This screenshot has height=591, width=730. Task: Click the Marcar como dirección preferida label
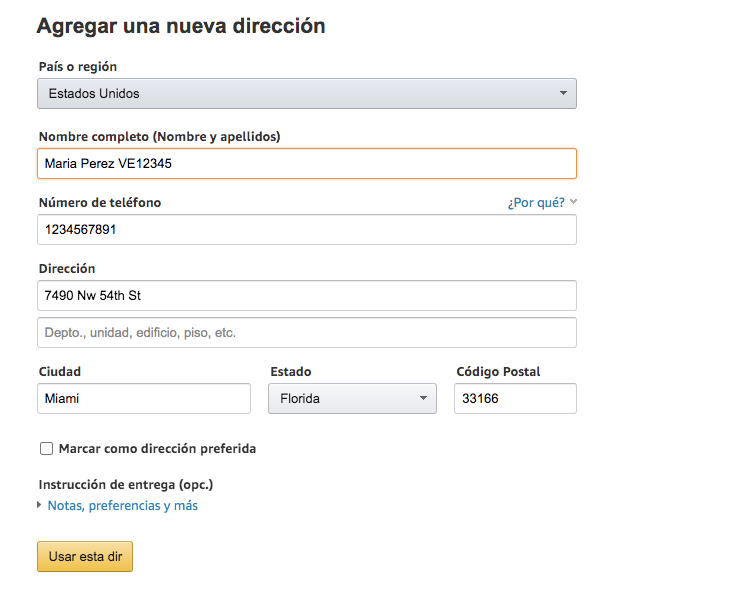157,449
